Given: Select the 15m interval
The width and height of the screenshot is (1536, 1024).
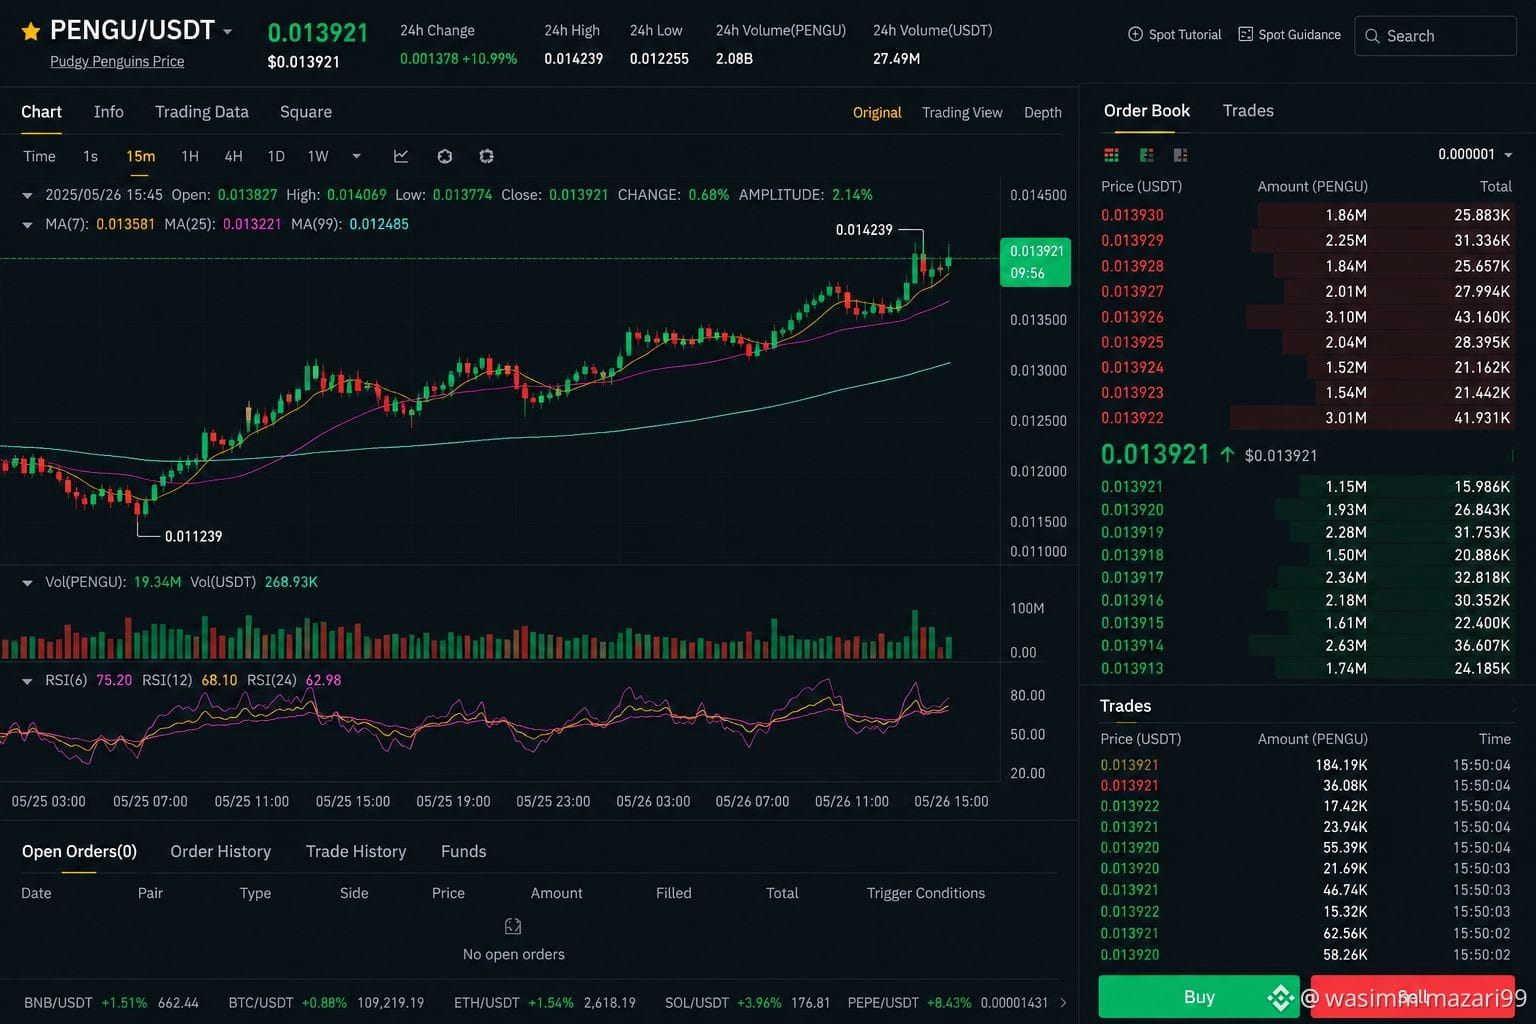Looking at the screenshot, I should (x=140, y=156).
